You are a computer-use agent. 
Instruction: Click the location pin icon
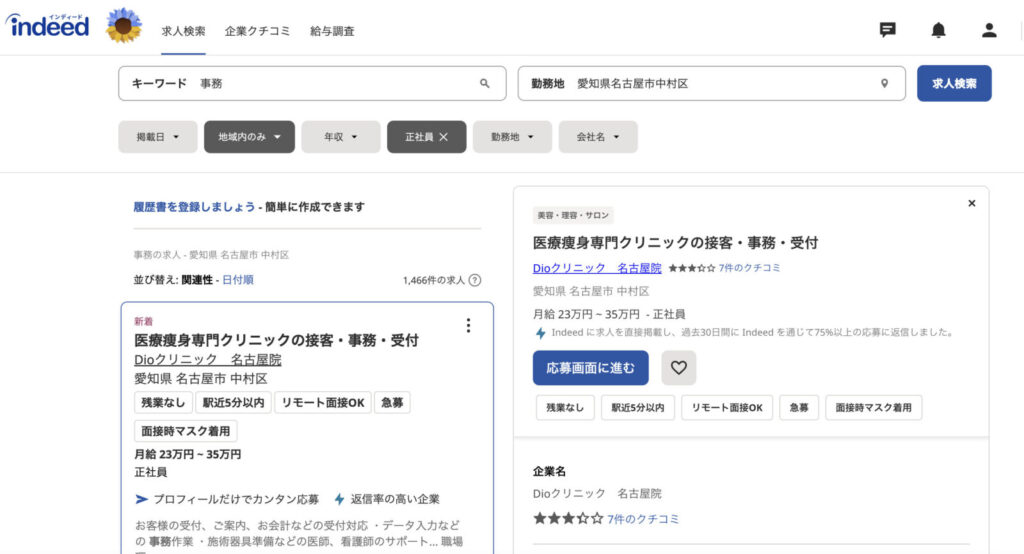(884, 83)
